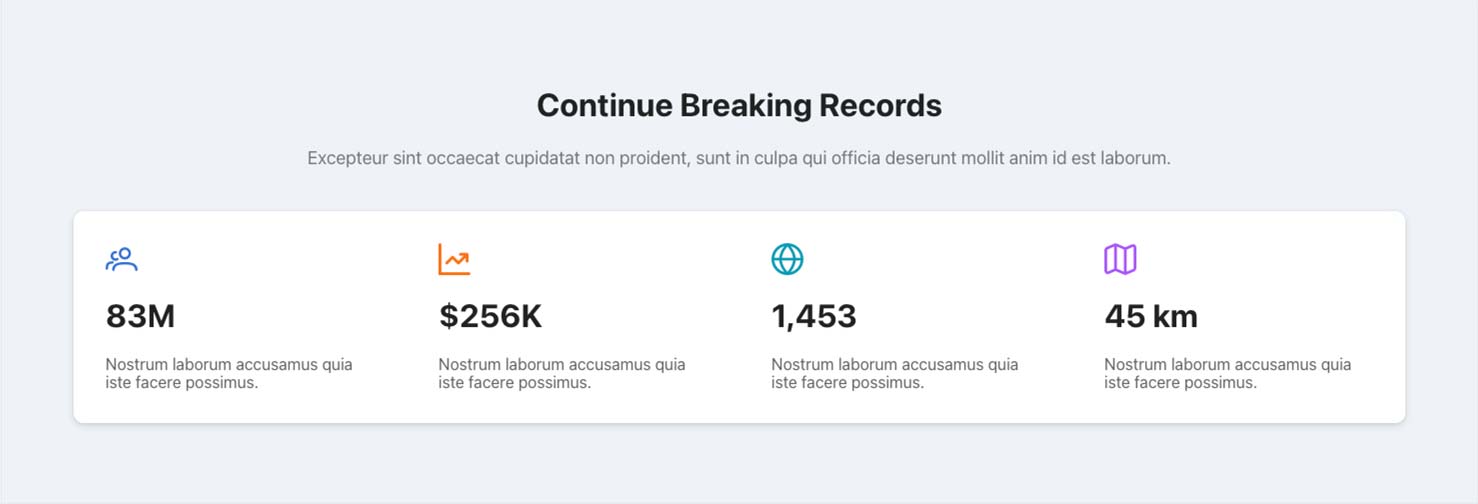Click the teal globe icon
The width and height of the screenshot is (1478, 504).
coord(787,260)
